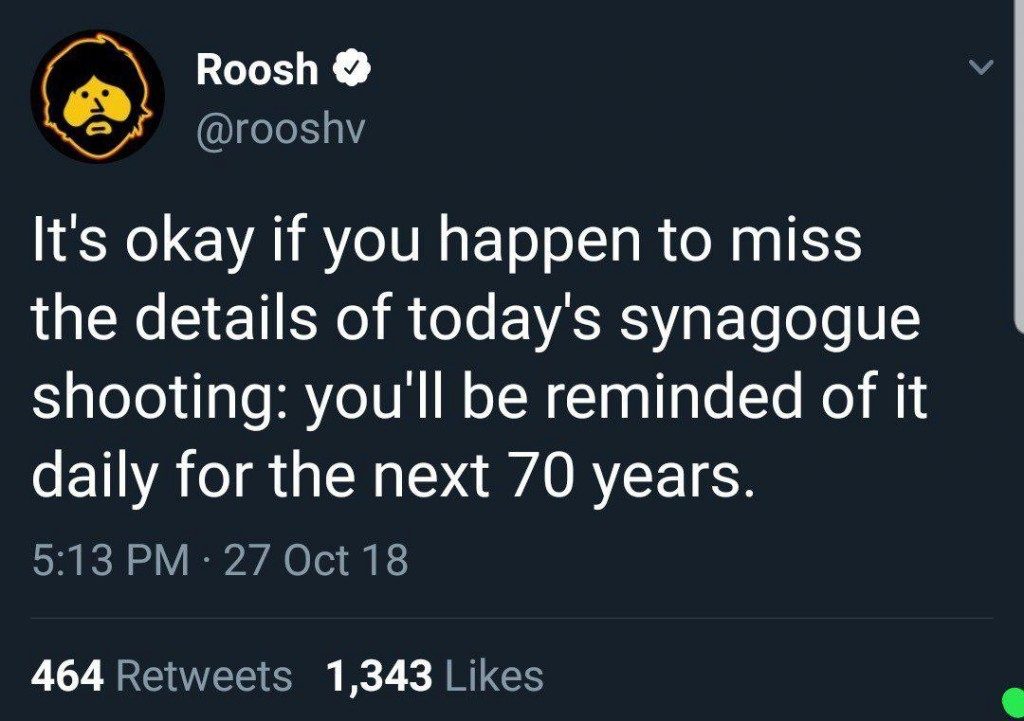
Task: Click the word Retweets label
Action: pos(205,677)
